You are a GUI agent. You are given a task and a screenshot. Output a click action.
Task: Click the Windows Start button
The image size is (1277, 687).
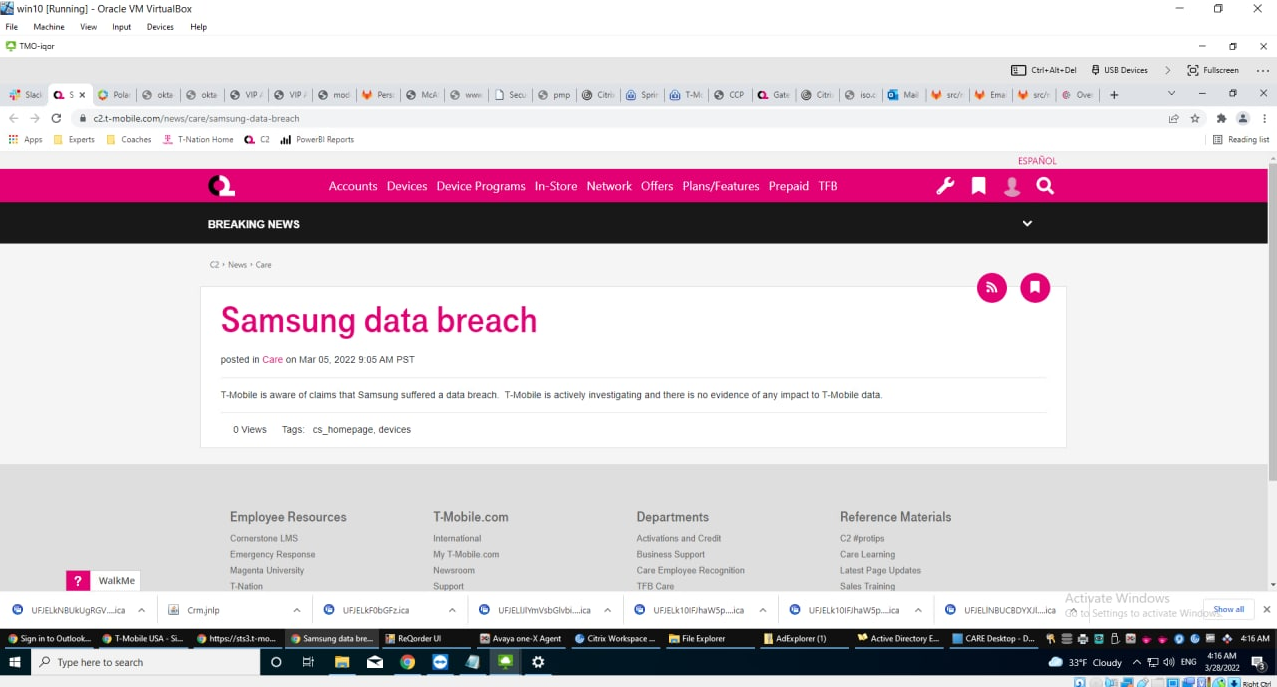[15, 662]
